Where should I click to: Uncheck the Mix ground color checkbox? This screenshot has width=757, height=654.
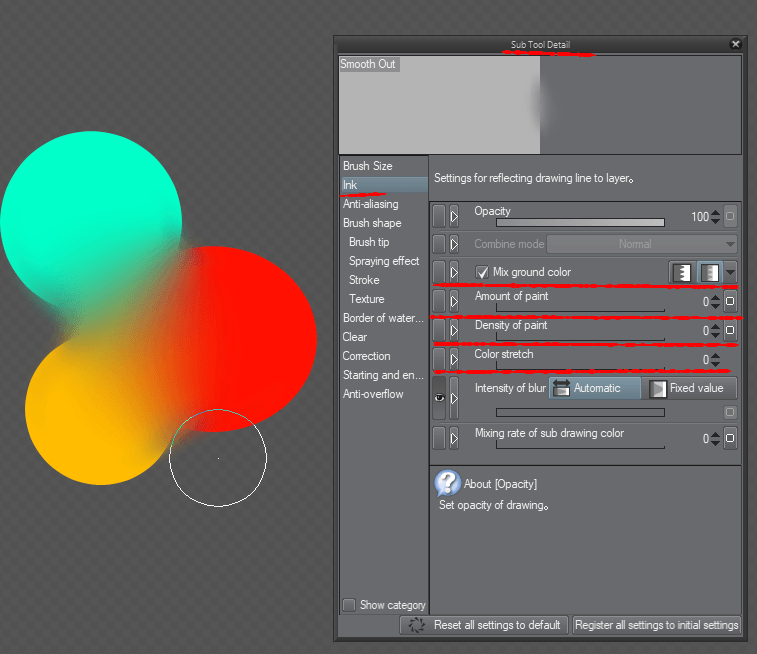(482, 272)
